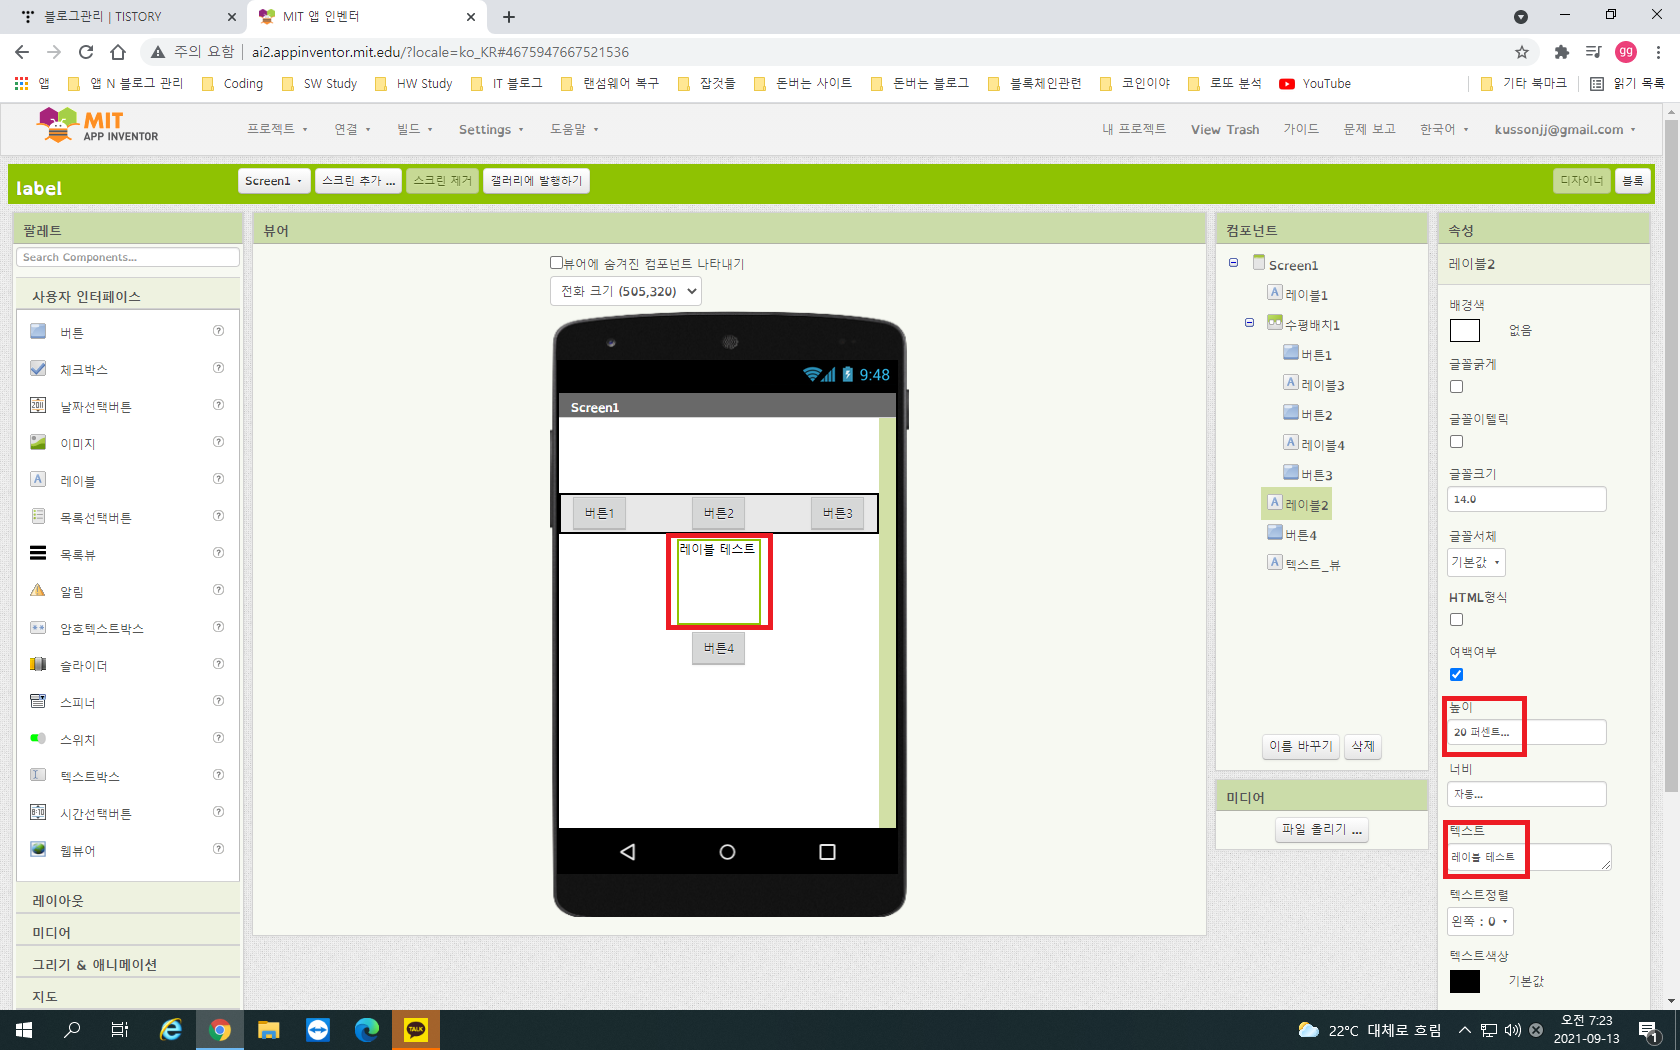Reload the page in browser
The height and width of the screenshot is (1050, 1680).
pyautogui.click(x=86, y=52)
